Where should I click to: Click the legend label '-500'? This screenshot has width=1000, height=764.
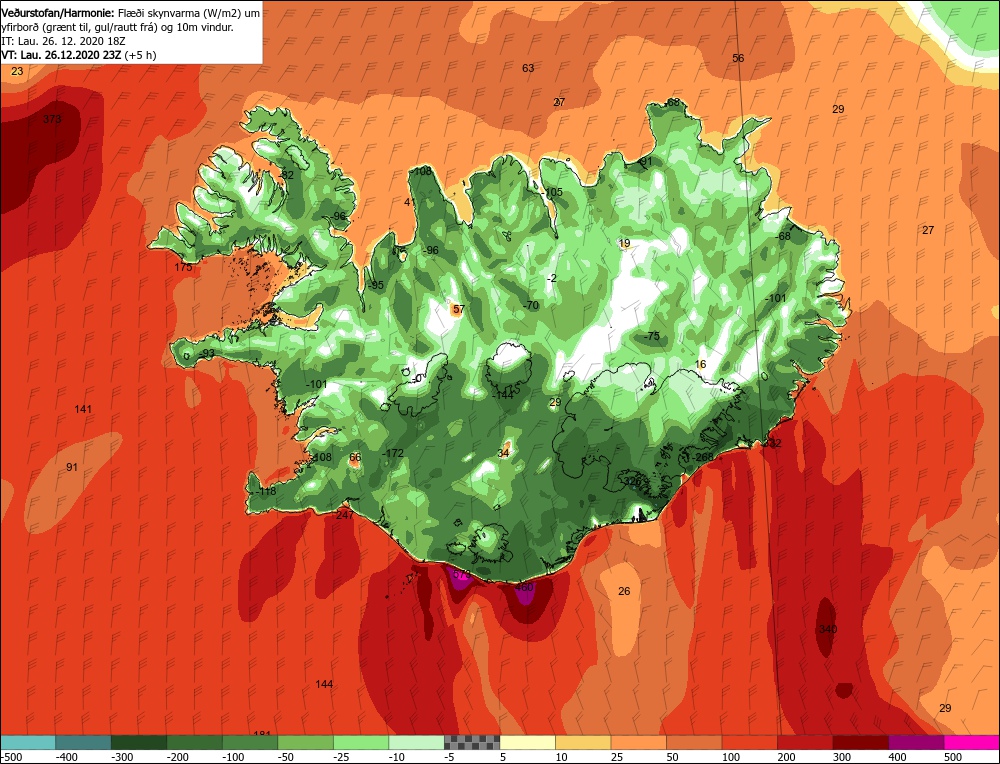click(x=11, y=757)
